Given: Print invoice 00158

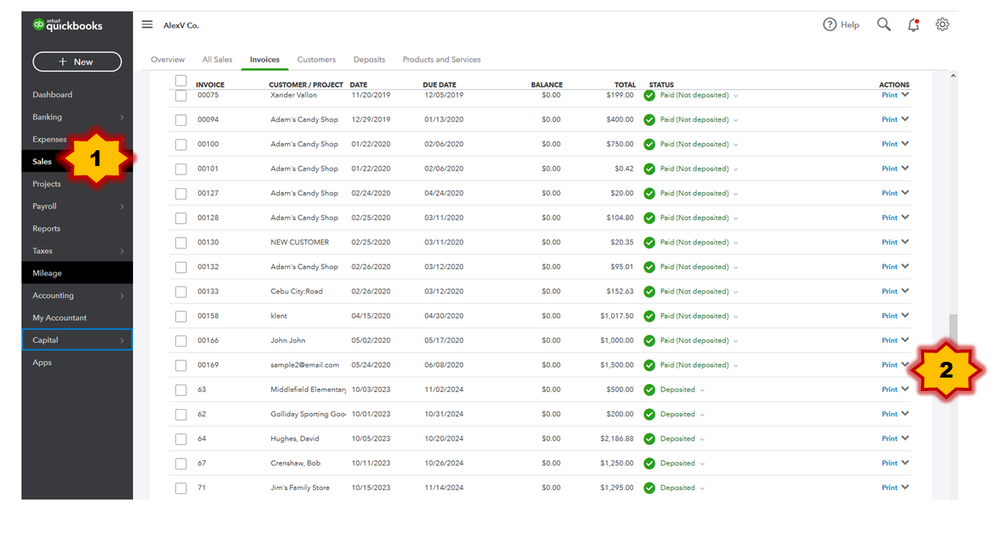Looking at the screenshot, I should click(889, 316).
